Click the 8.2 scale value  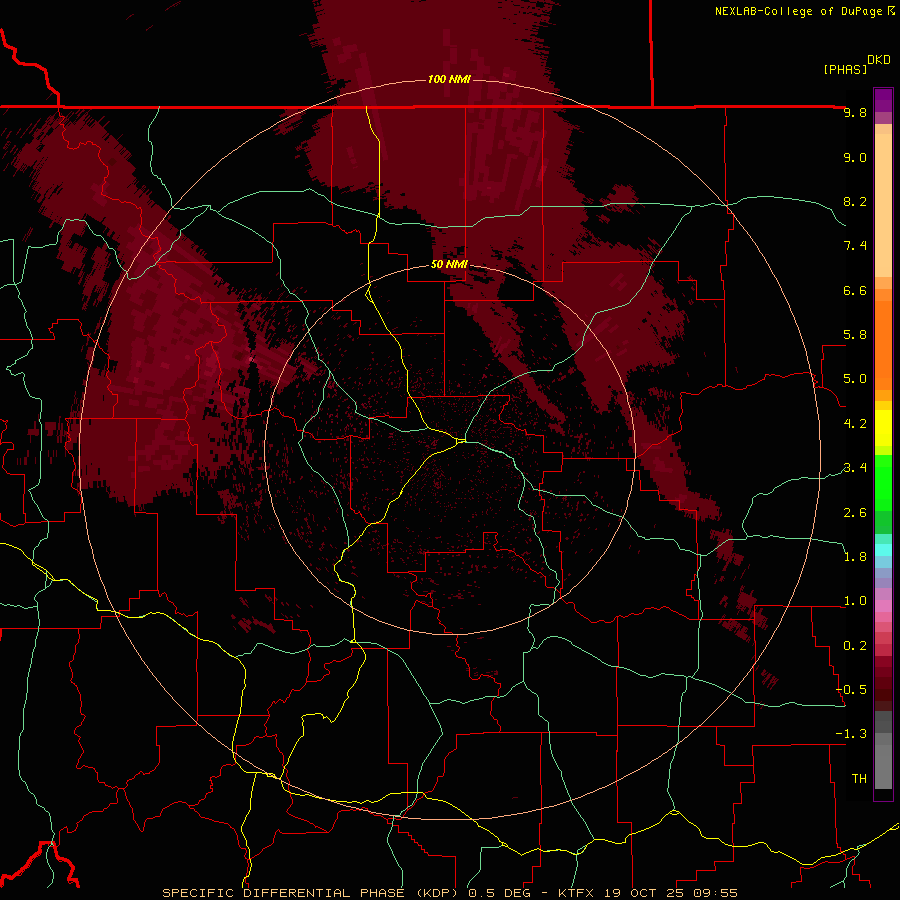(855, 201)
